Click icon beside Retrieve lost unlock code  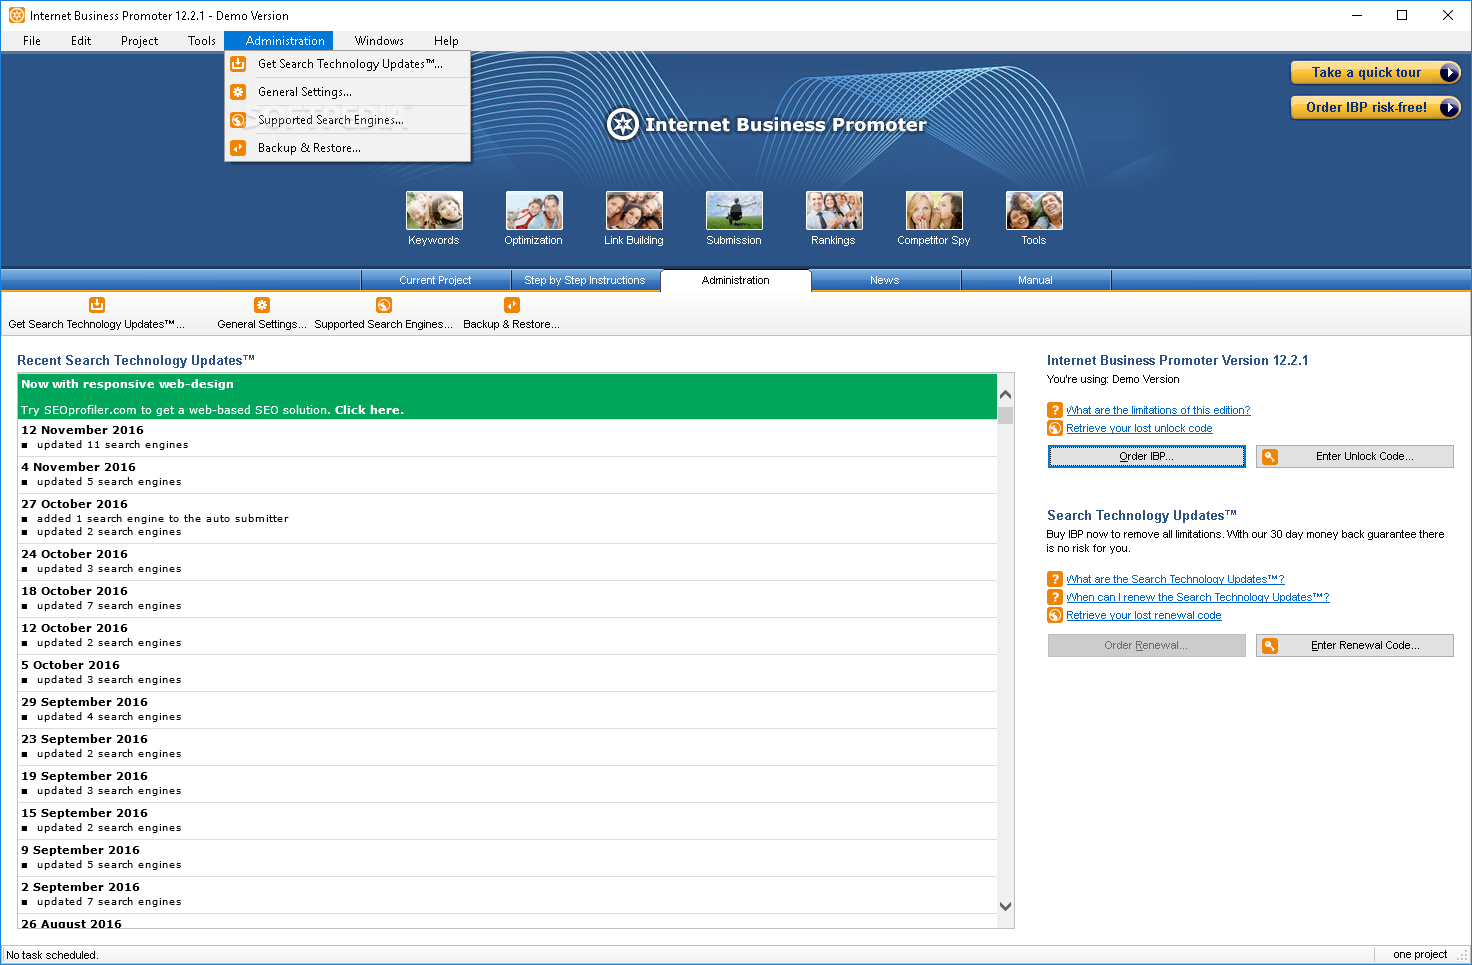(1055, 428)
